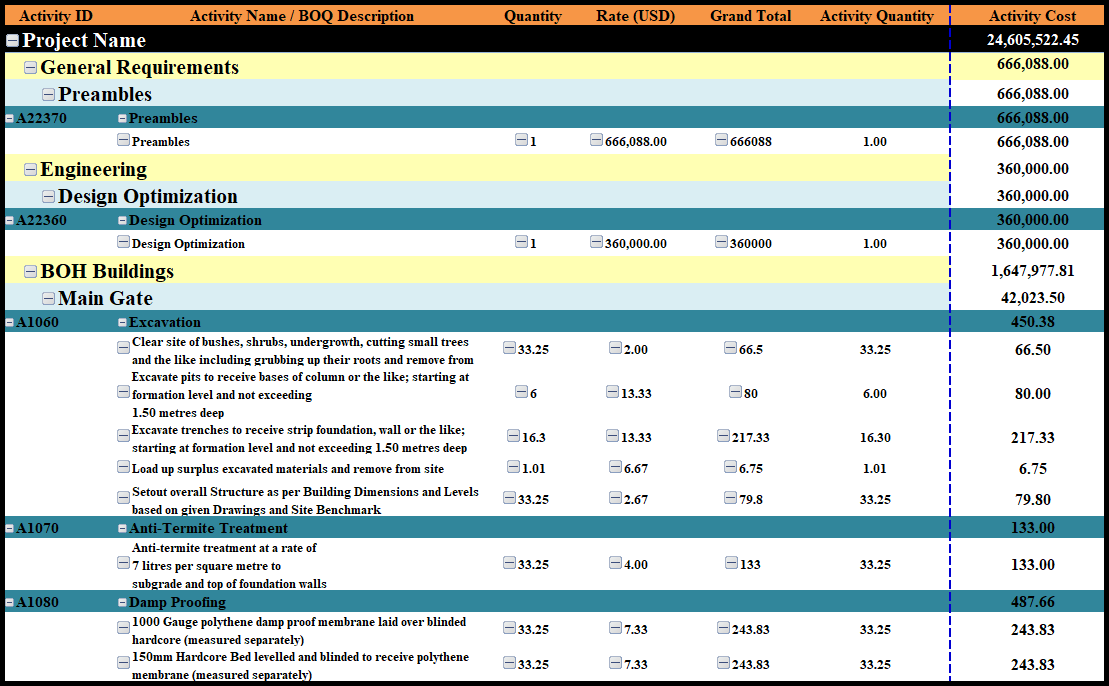This screenshot has height=686, width=1109.
Task: Collapse the Main Gate subgroup
Action: [48, 298]
